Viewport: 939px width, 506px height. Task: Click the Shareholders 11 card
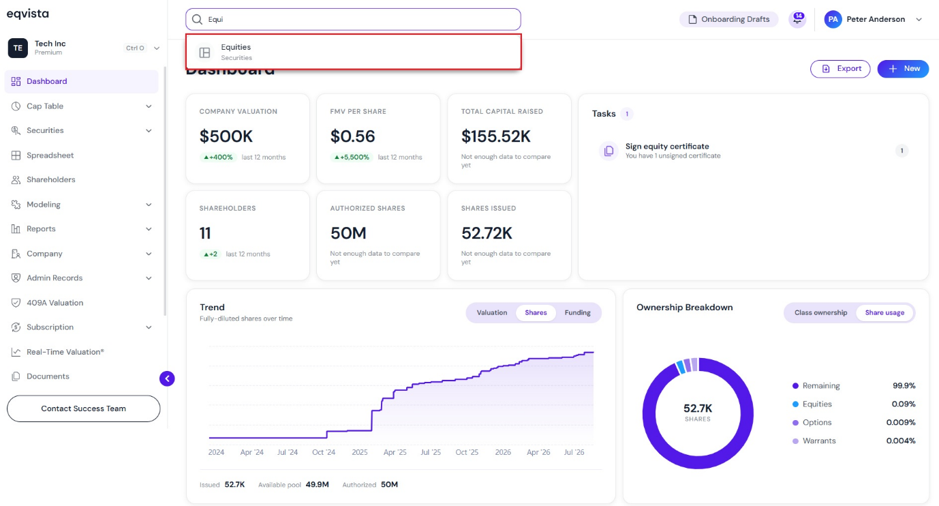[x=247, y=235]
